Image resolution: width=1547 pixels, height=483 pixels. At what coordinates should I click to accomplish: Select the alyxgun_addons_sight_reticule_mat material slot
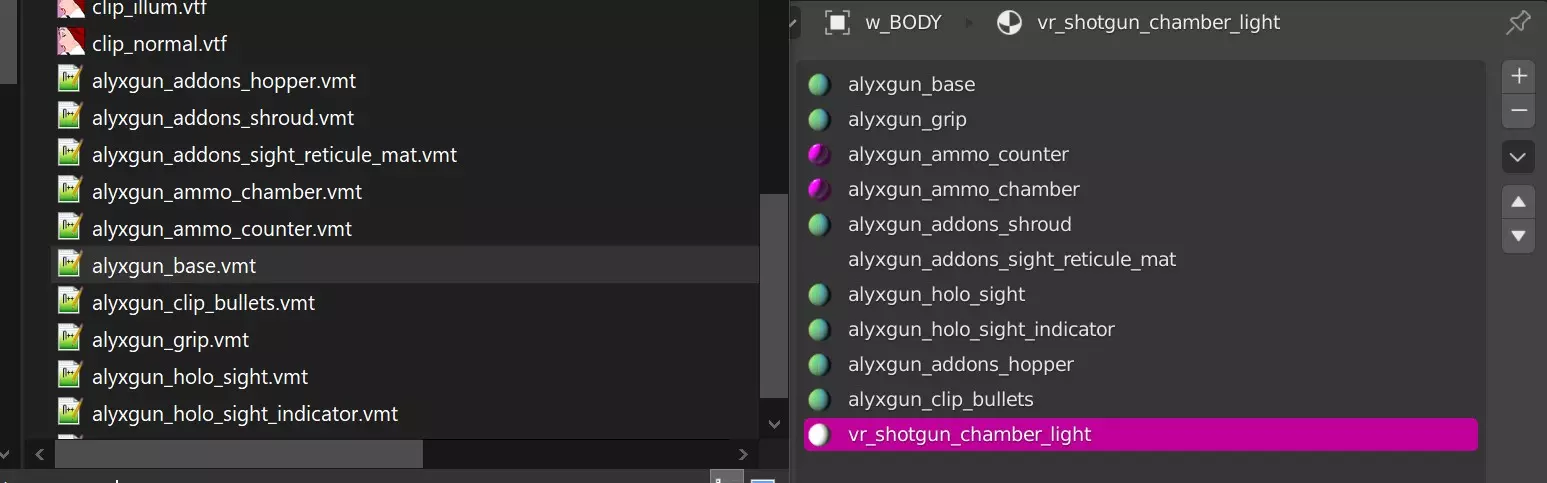[1140, 259]
